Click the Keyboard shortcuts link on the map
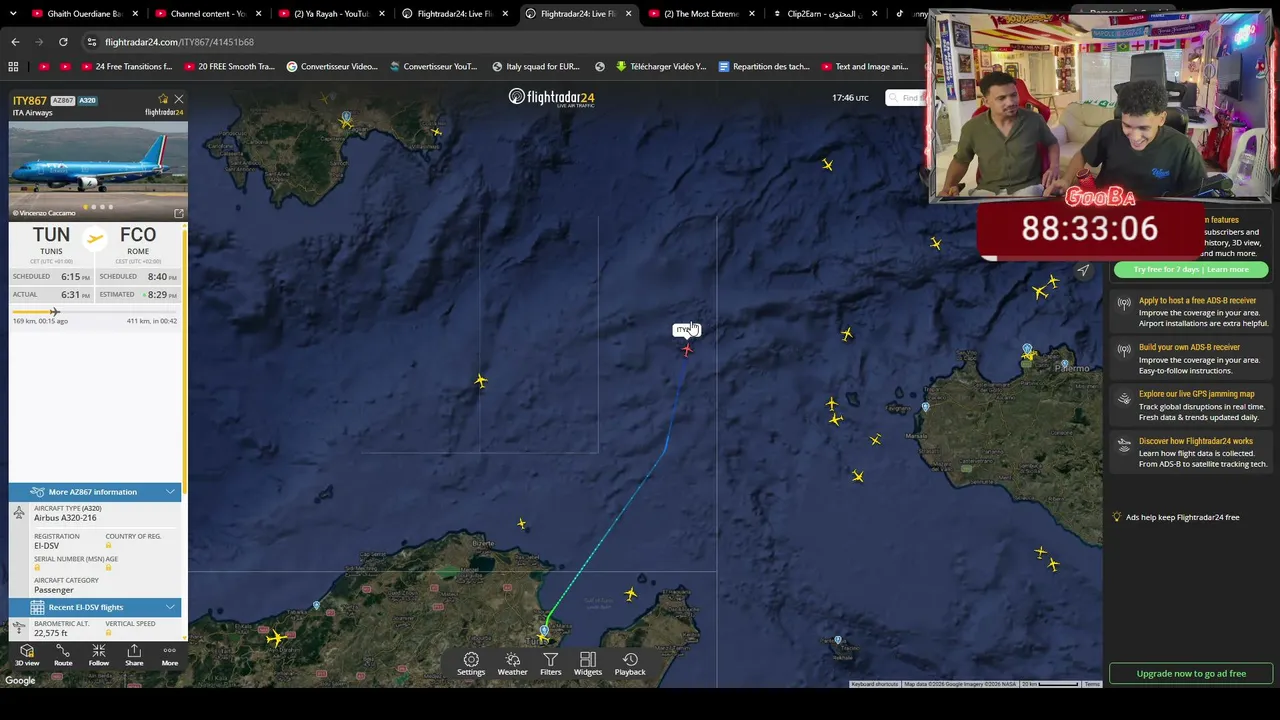This screenshot has height=720, width=1280. (874, 684)
